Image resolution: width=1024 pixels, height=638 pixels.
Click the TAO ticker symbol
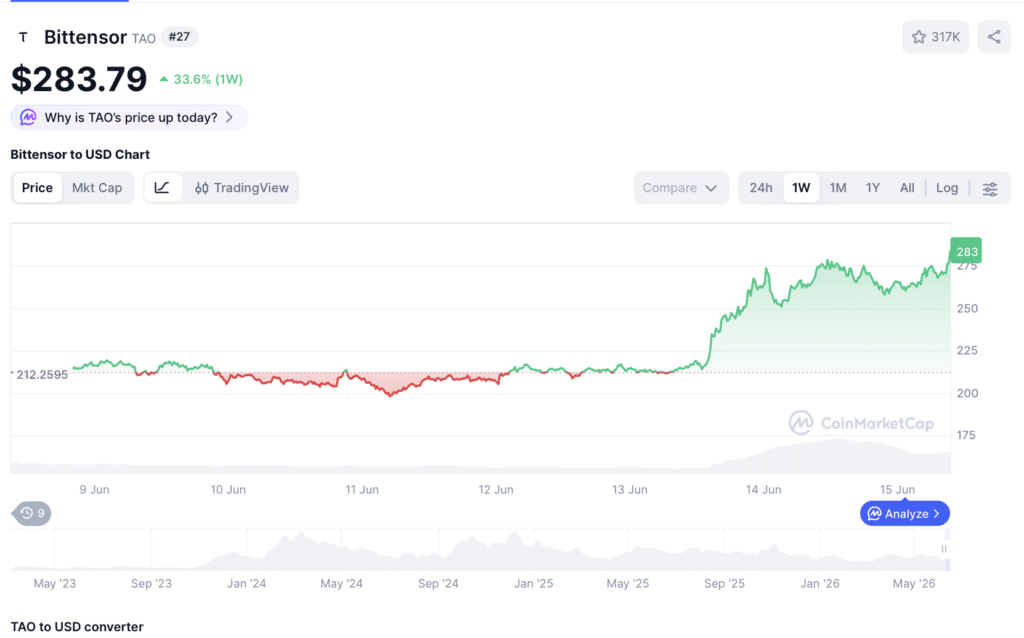point(144,39)
